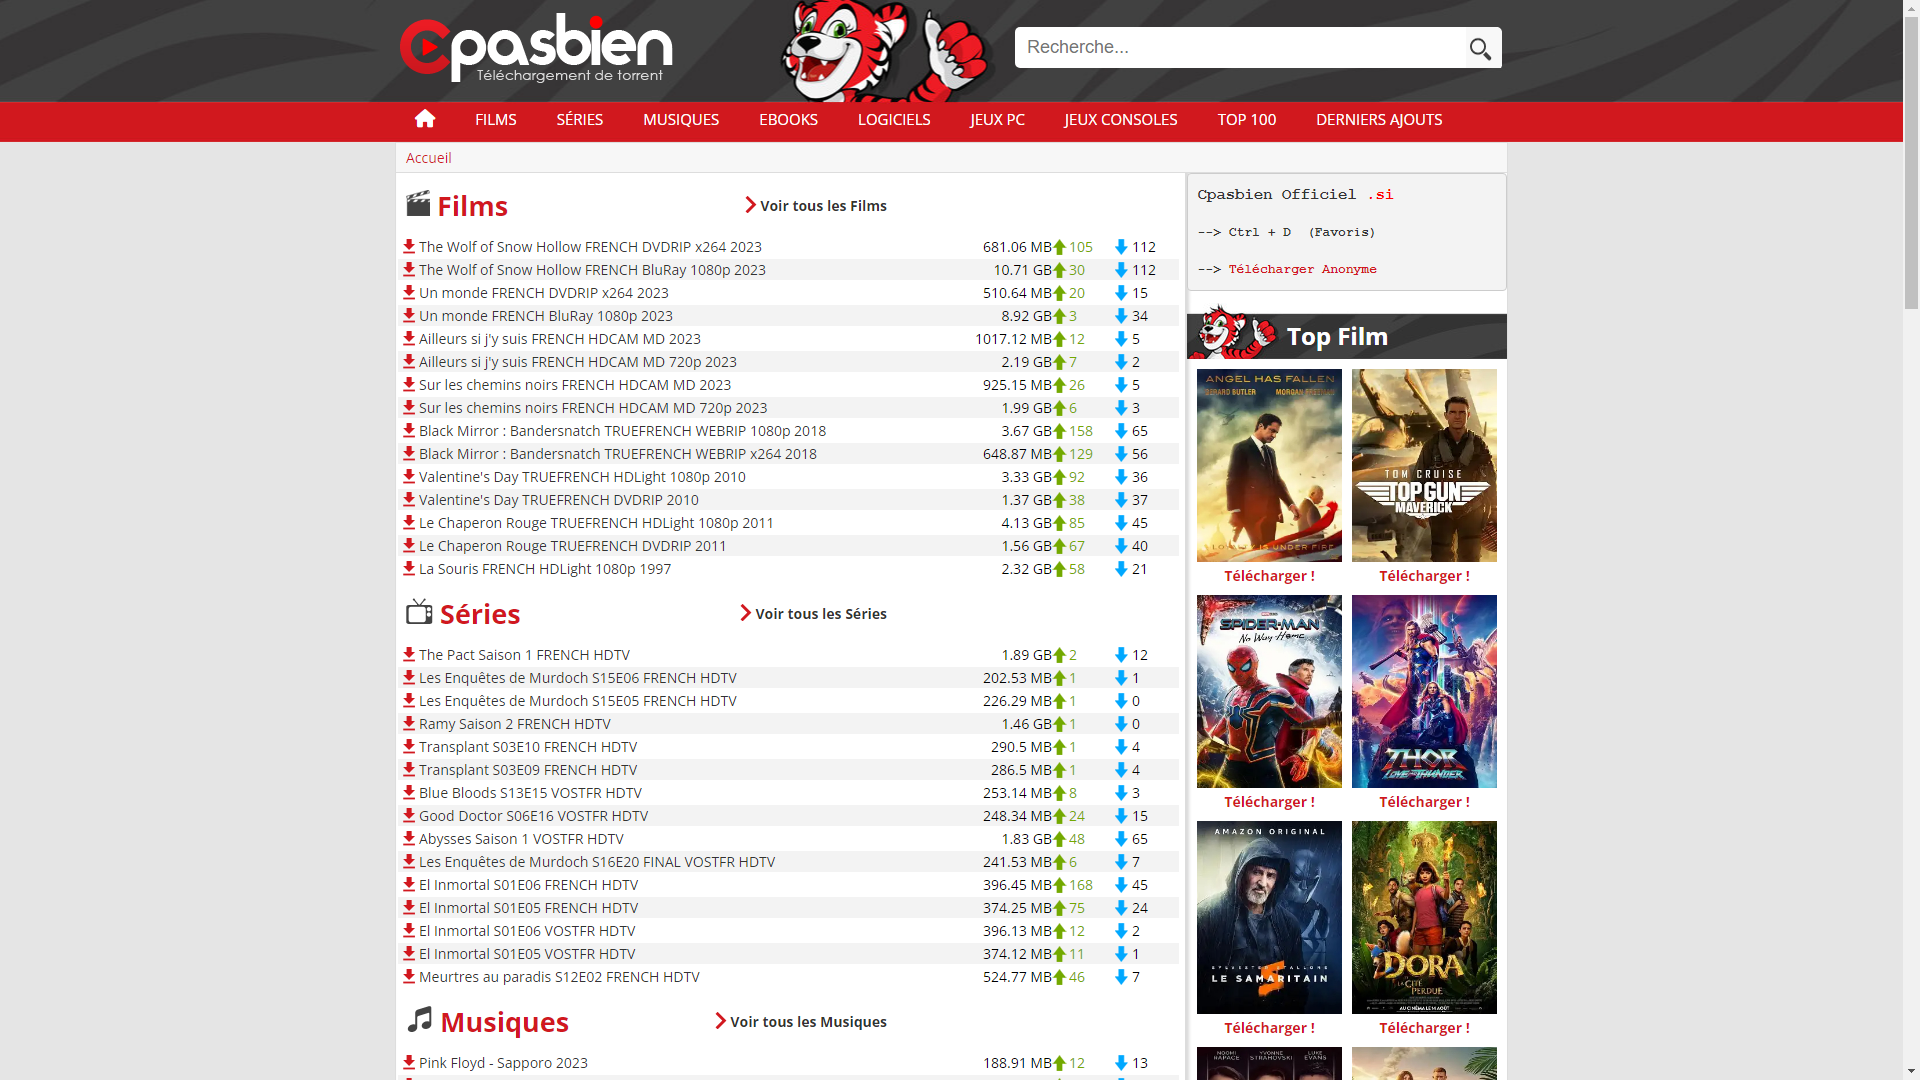Click the Séries TV icon
1920x1080 pixels.
tap(419, 611)
